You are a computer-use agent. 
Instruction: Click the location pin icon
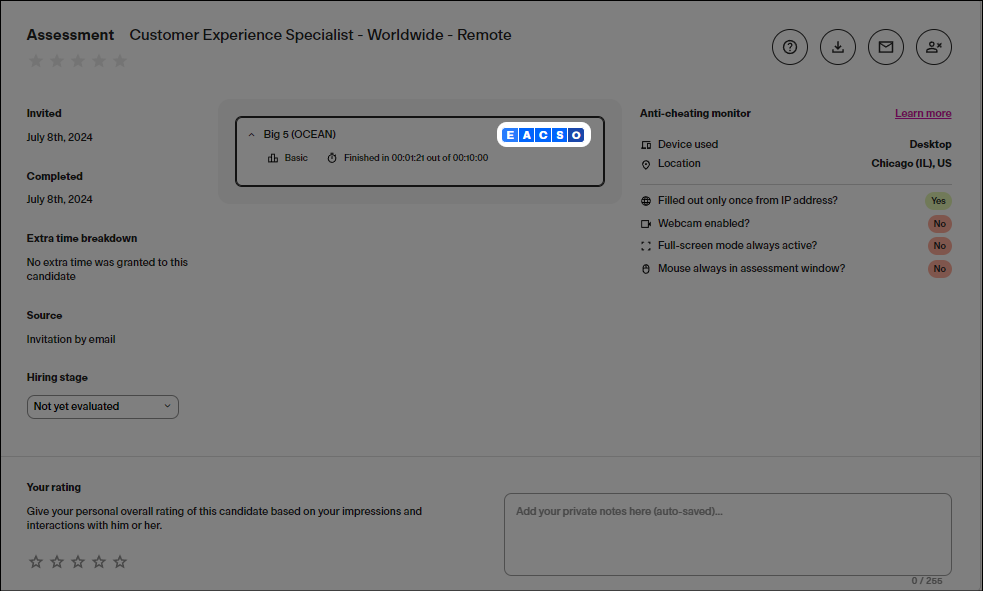646,164
